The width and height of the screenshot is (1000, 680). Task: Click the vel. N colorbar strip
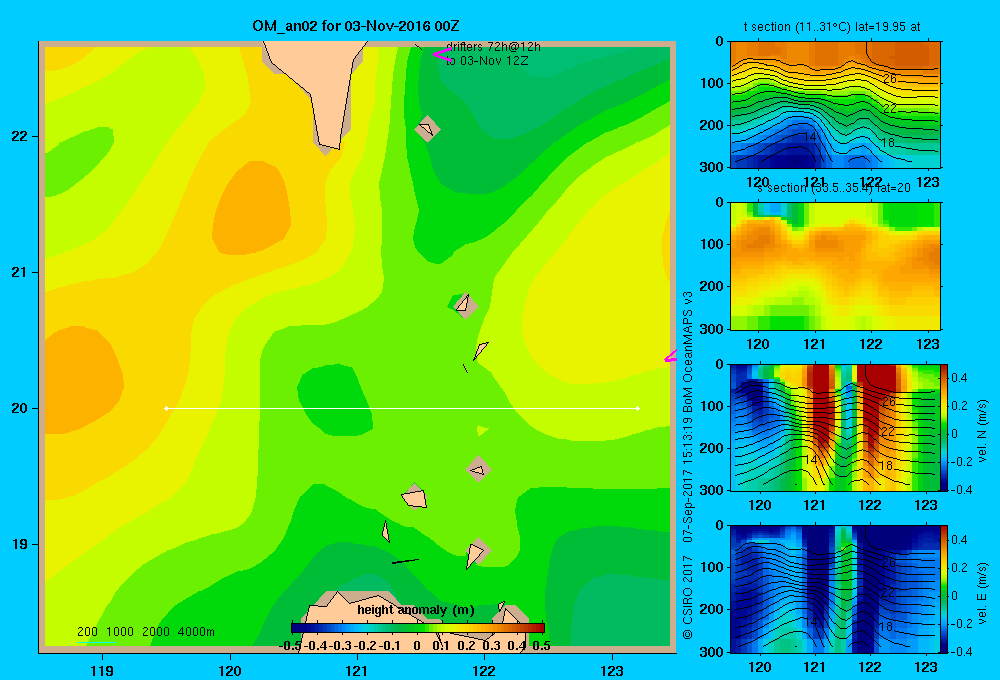tap(945, 427)
